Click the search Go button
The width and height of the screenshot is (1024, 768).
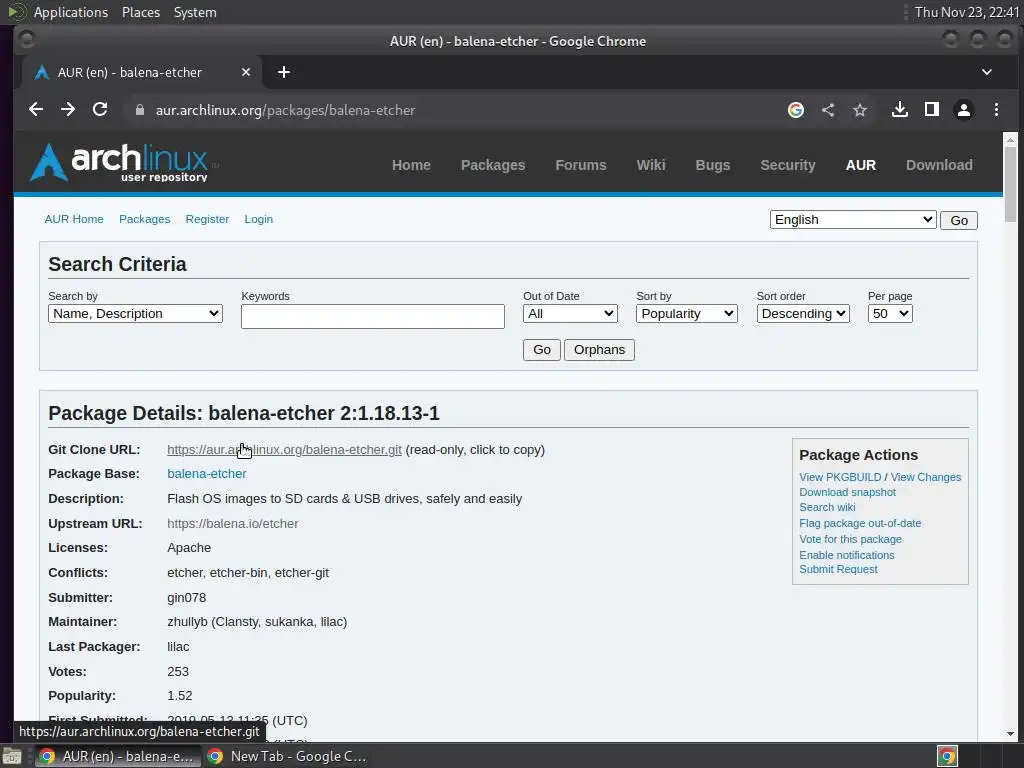(541, 349)
